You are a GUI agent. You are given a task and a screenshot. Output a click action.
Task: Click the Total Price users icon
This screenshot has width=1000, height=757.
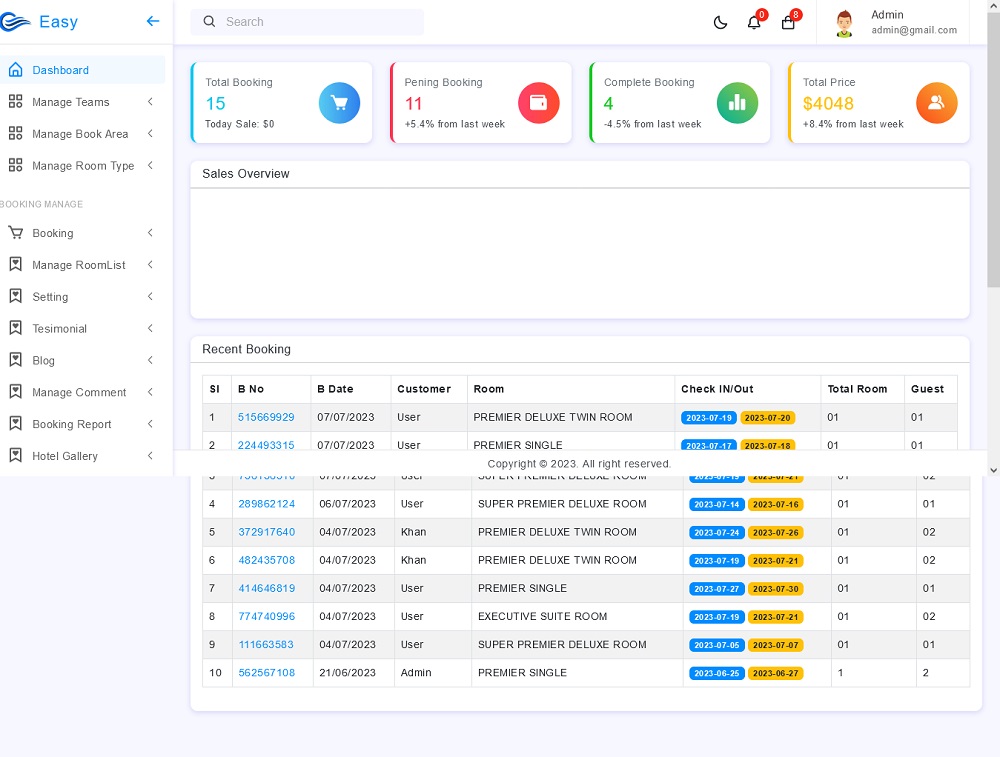(936, 102)
